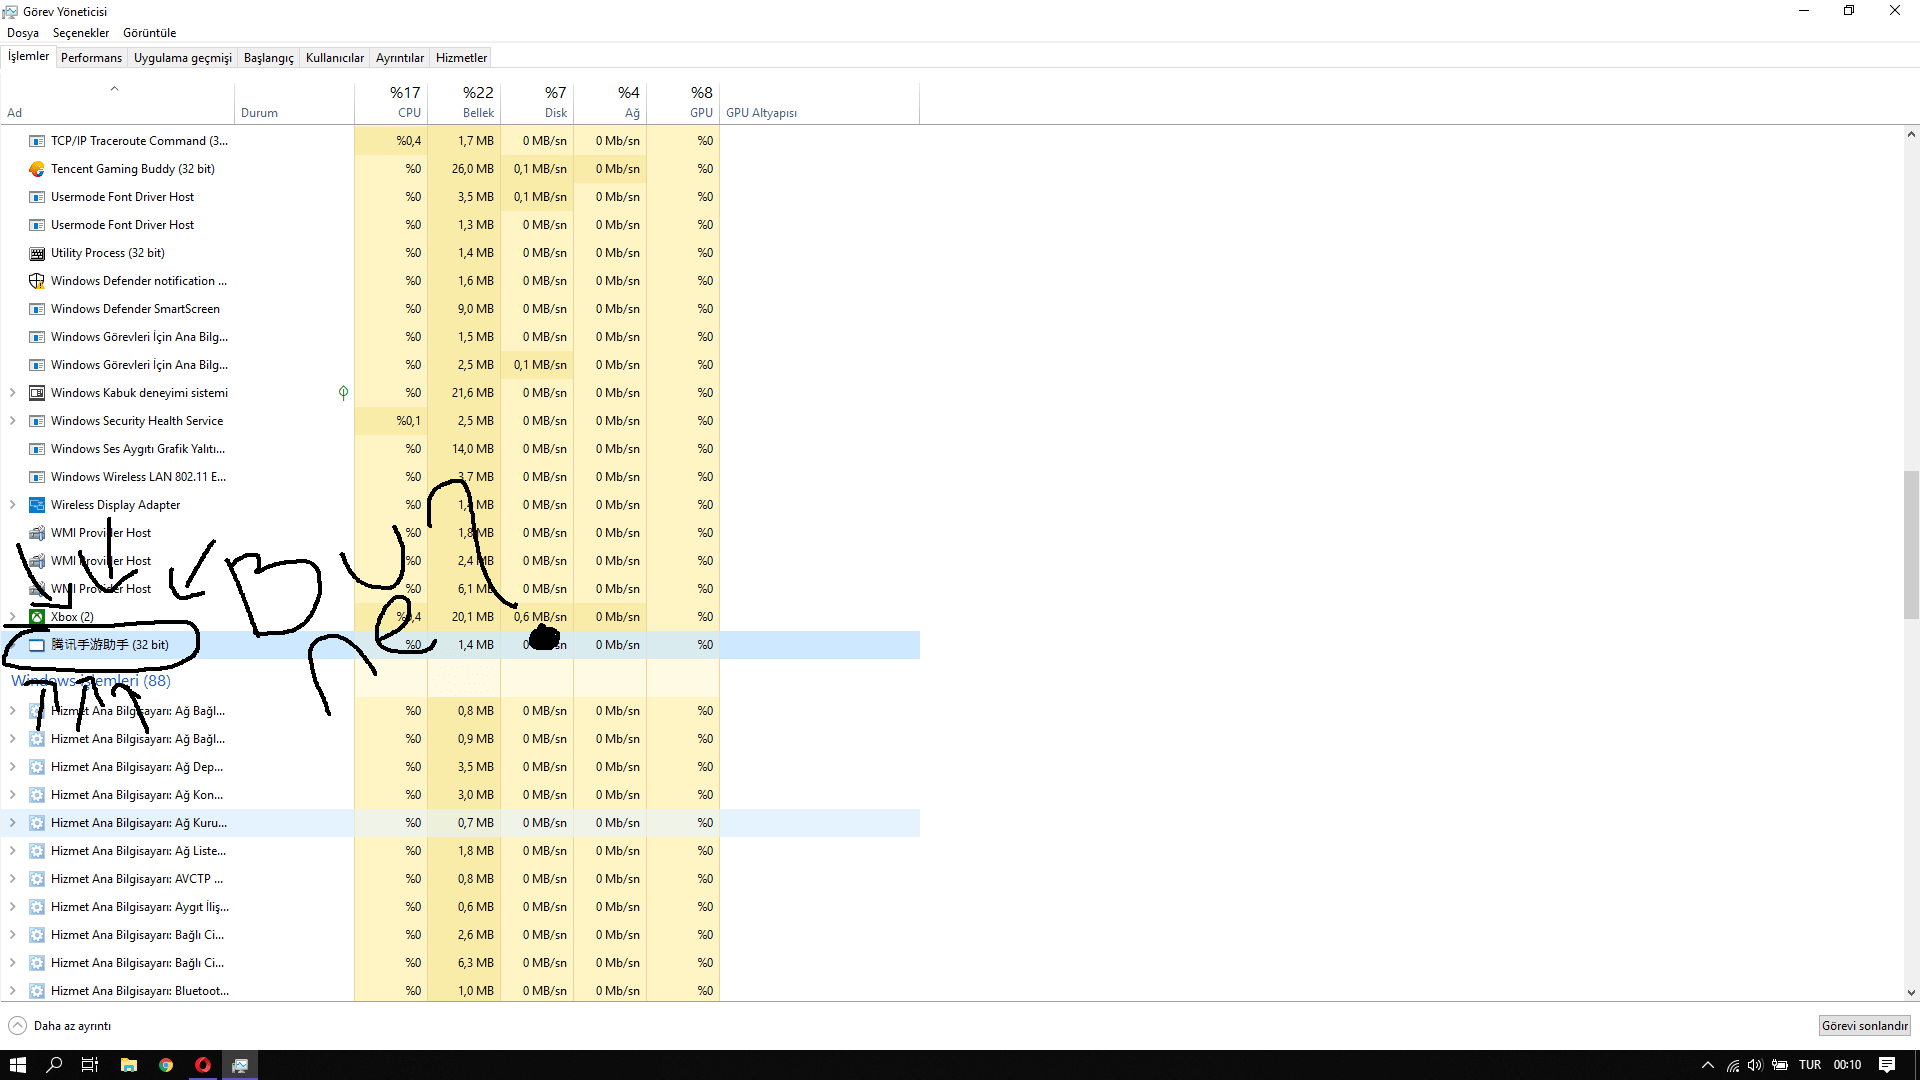Click the Windows Defender notification shield icon
1920x1080 pixels.
coord(37,281)
